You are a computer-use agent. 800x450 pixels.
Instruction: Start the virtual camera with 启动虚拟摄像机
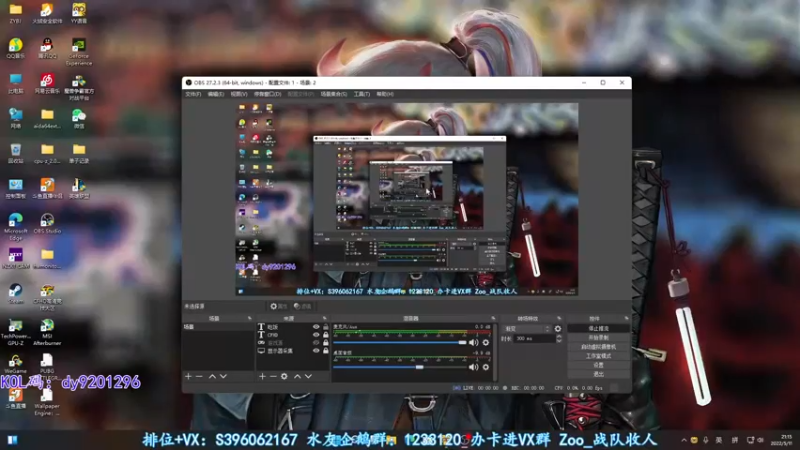[598, 347]
